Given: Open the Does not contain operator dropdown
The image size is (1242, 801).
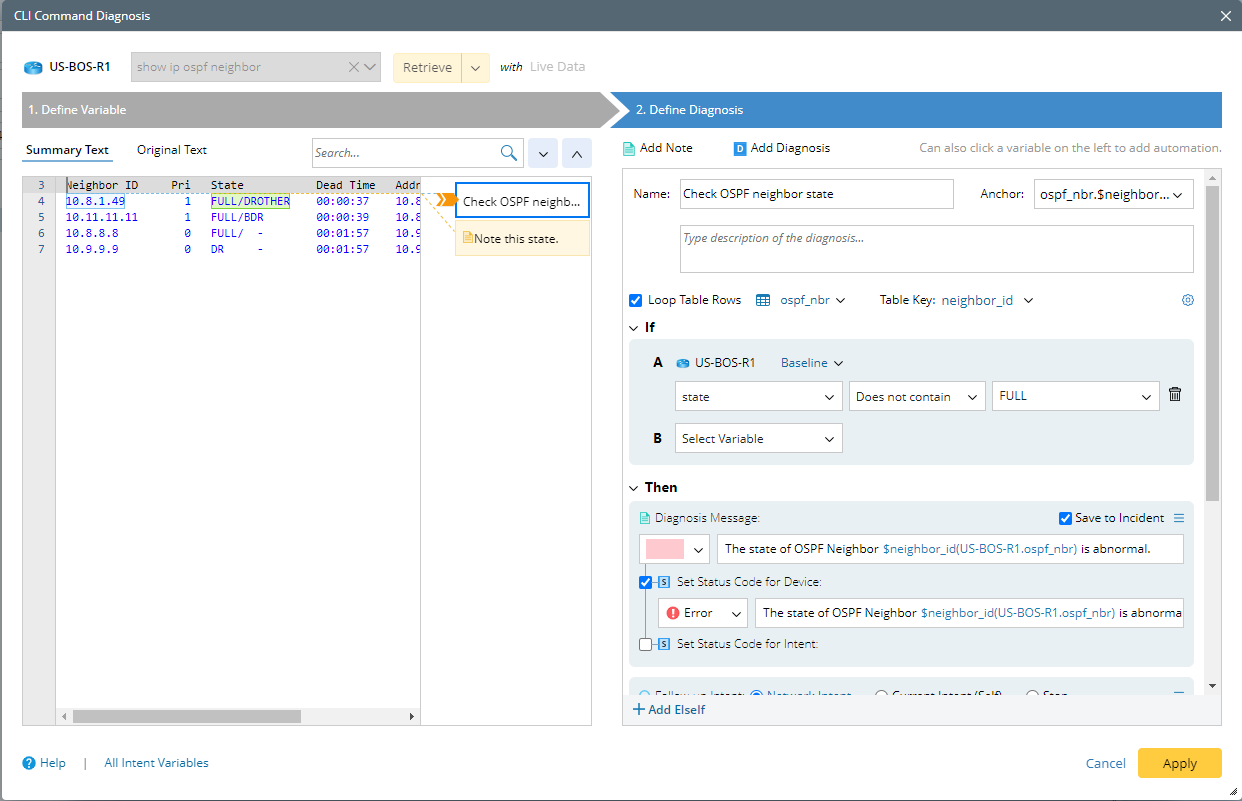Looking at the screenshot, I should pyautogui.click(x=915, y=396).
